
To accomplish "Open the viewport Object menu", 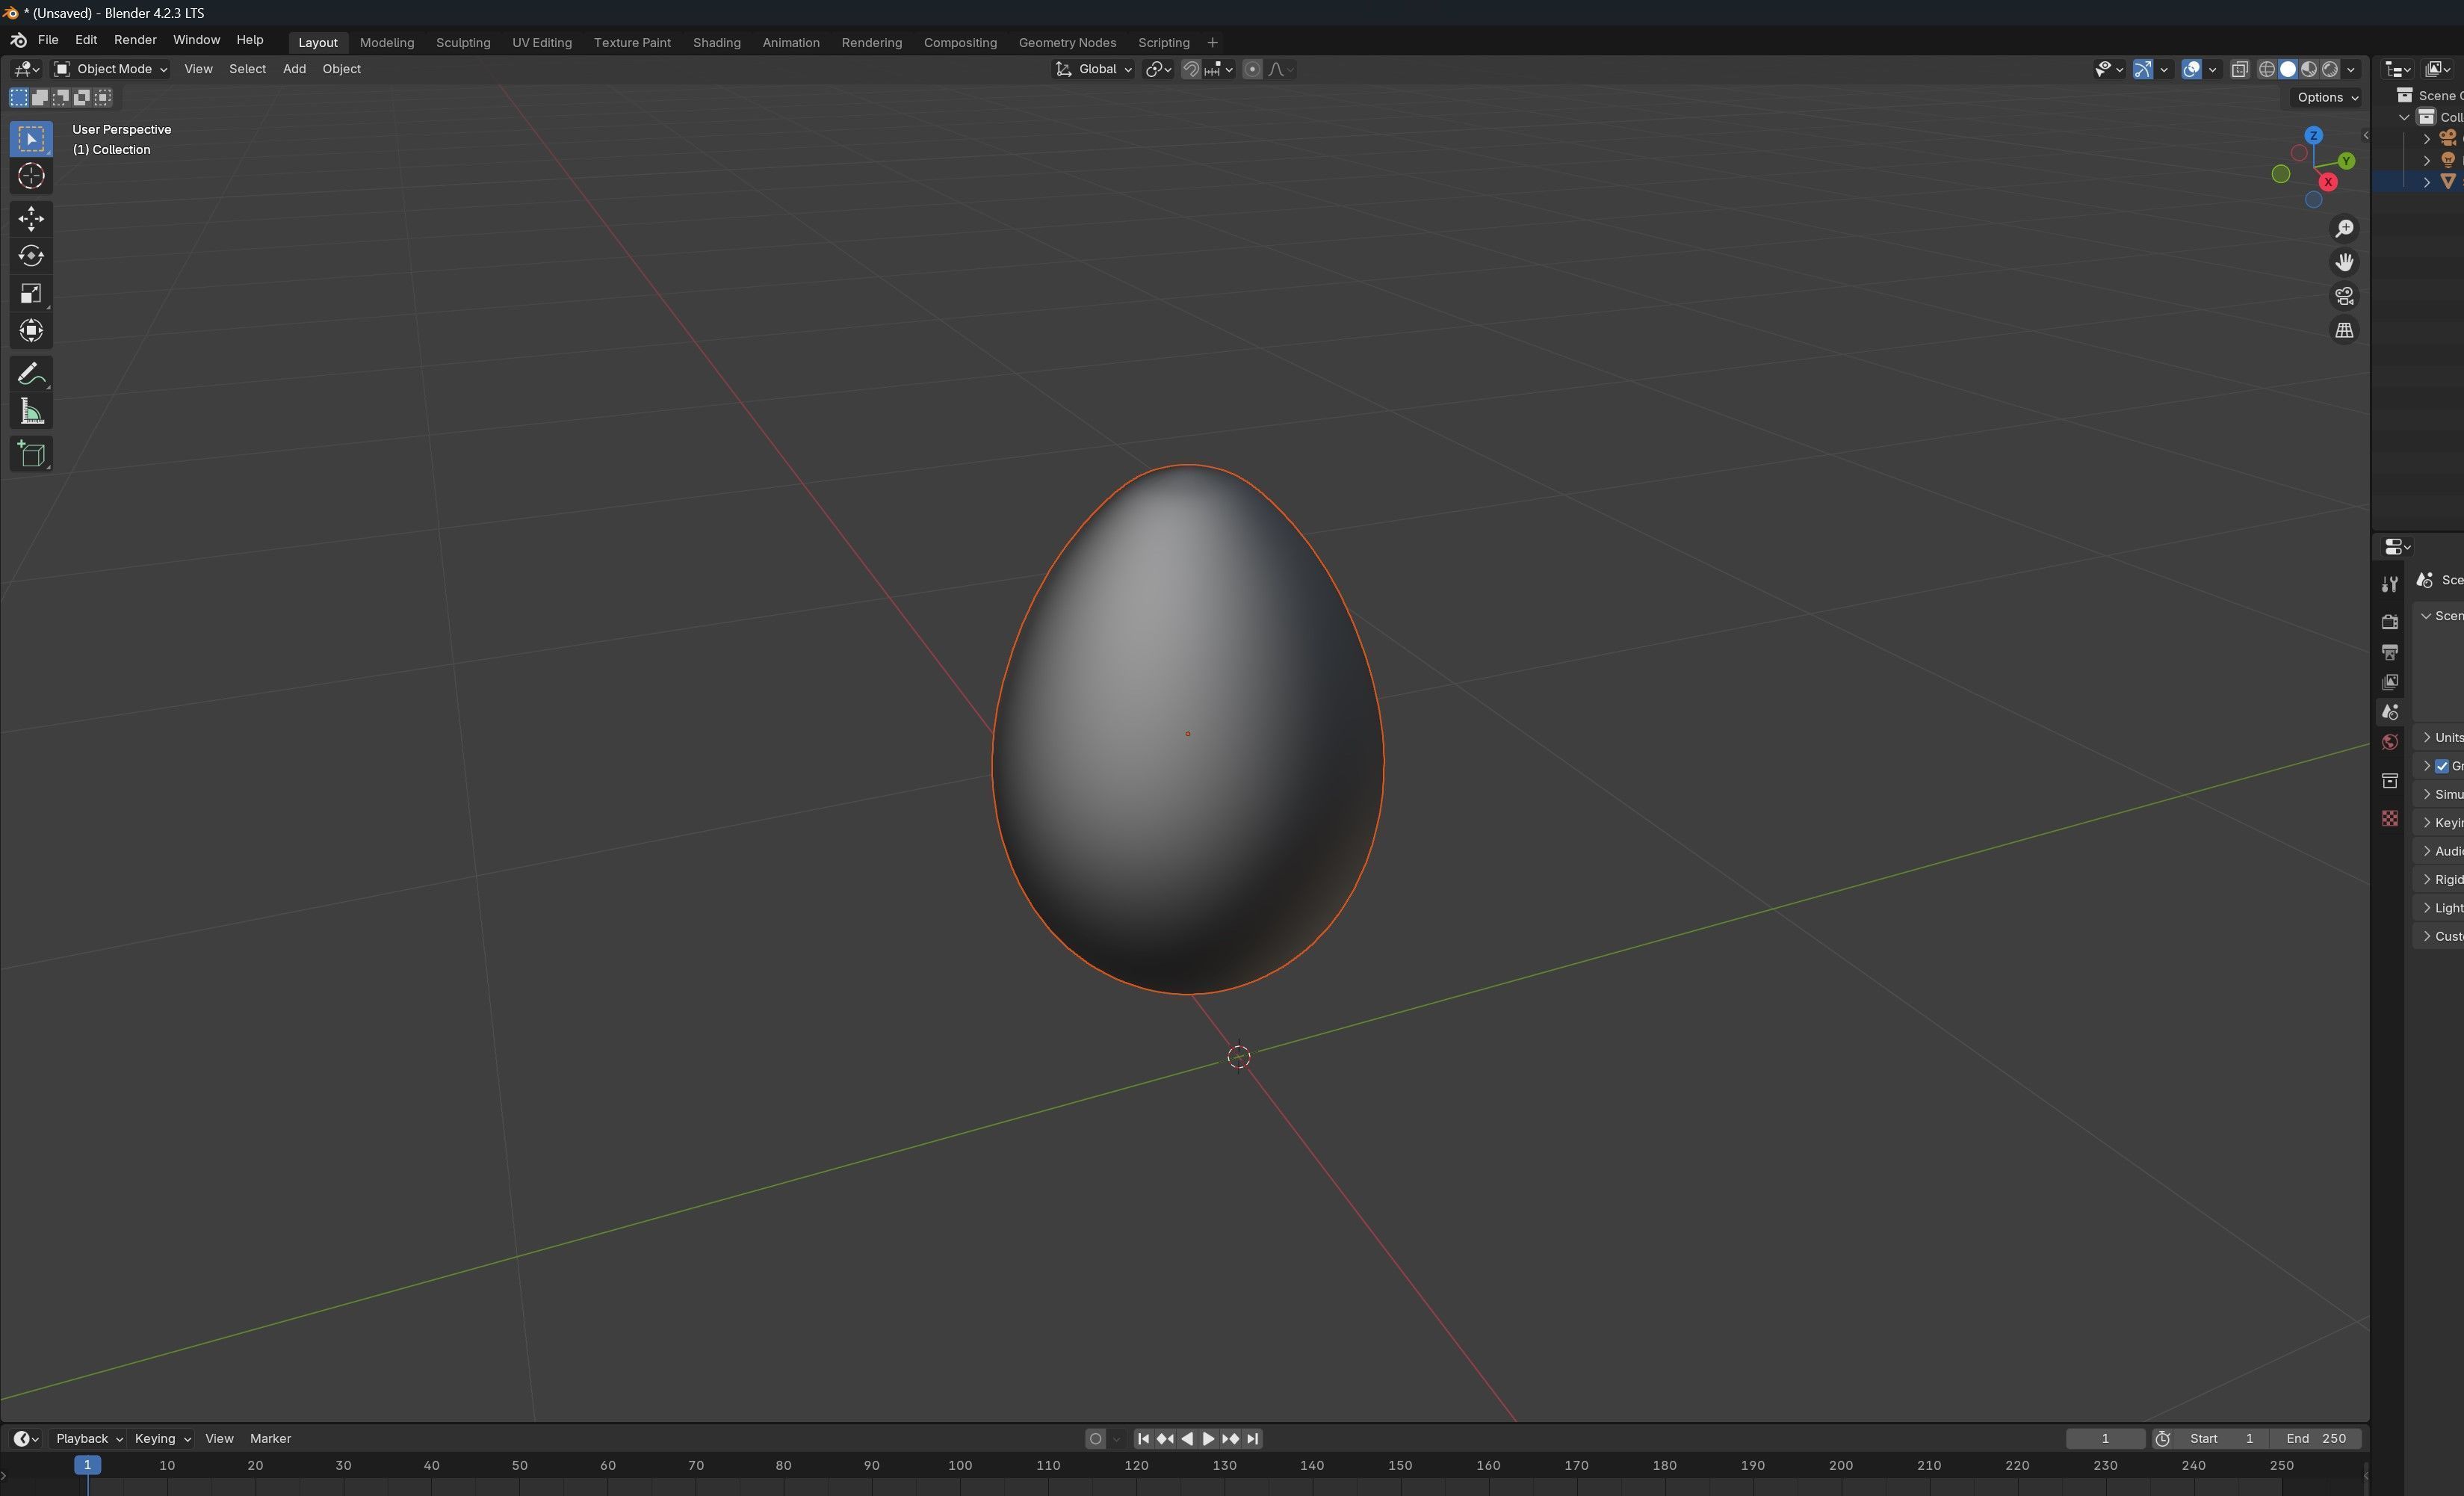I will 341,69.
